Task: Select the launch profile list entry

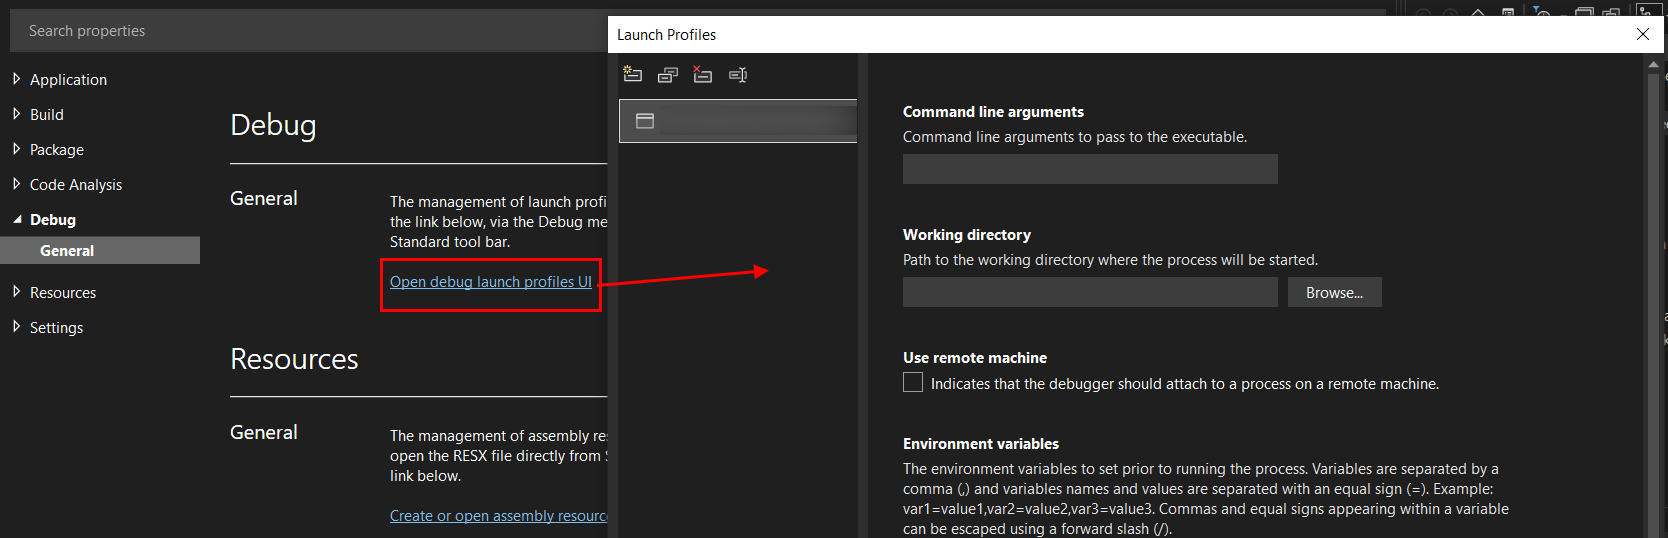Action: (738, 121)
